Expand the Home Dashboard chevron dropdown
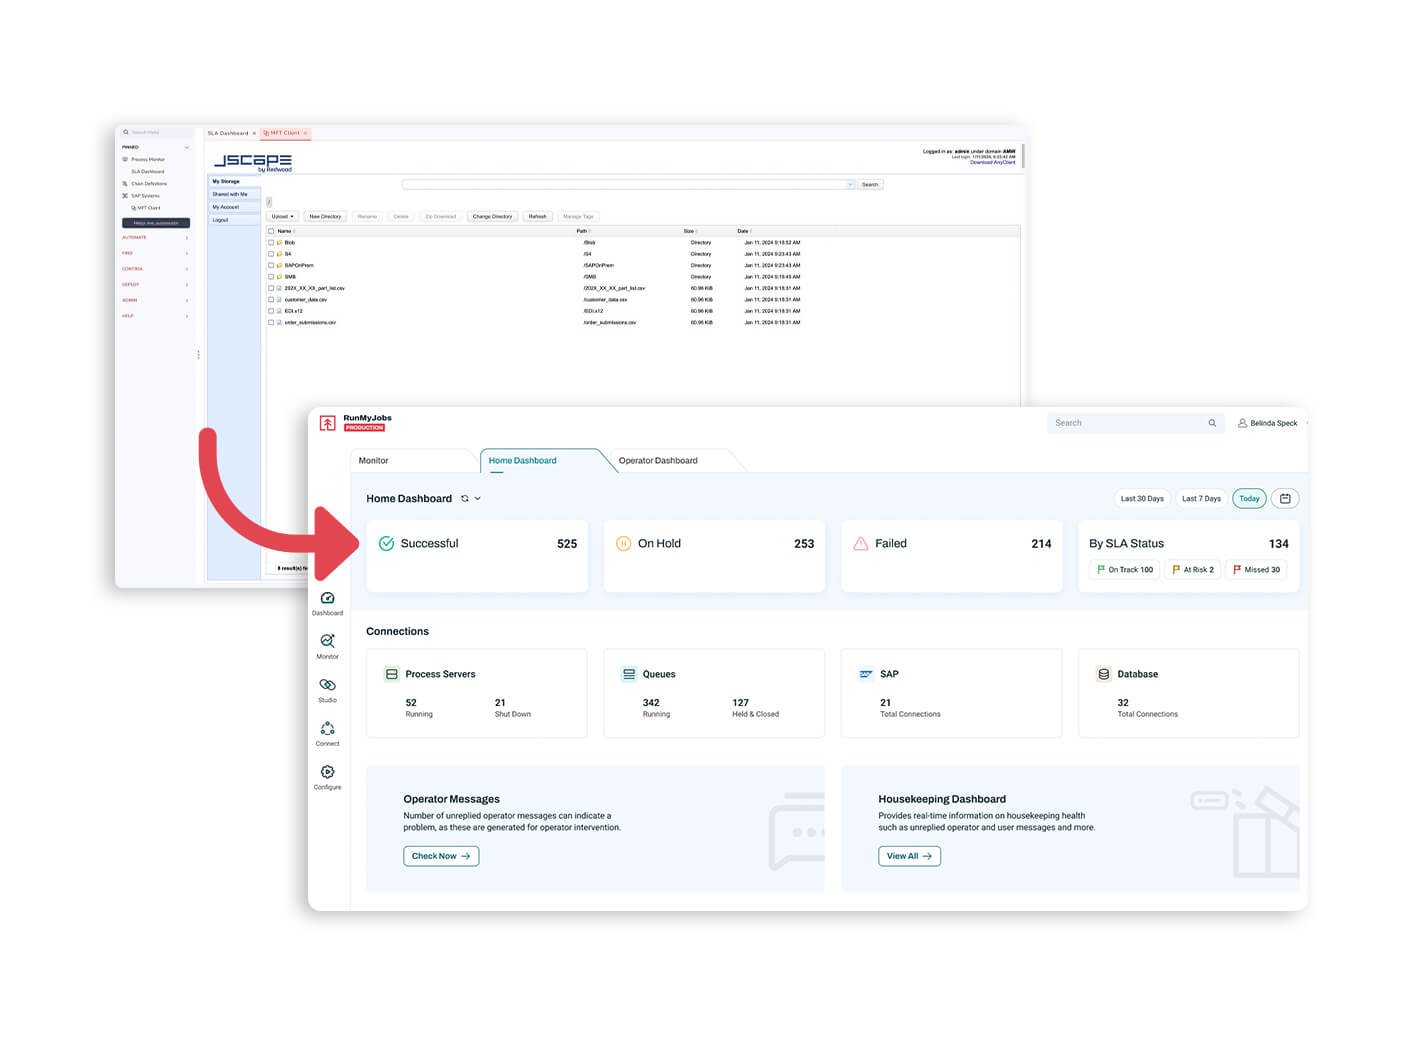 [478, 498]
